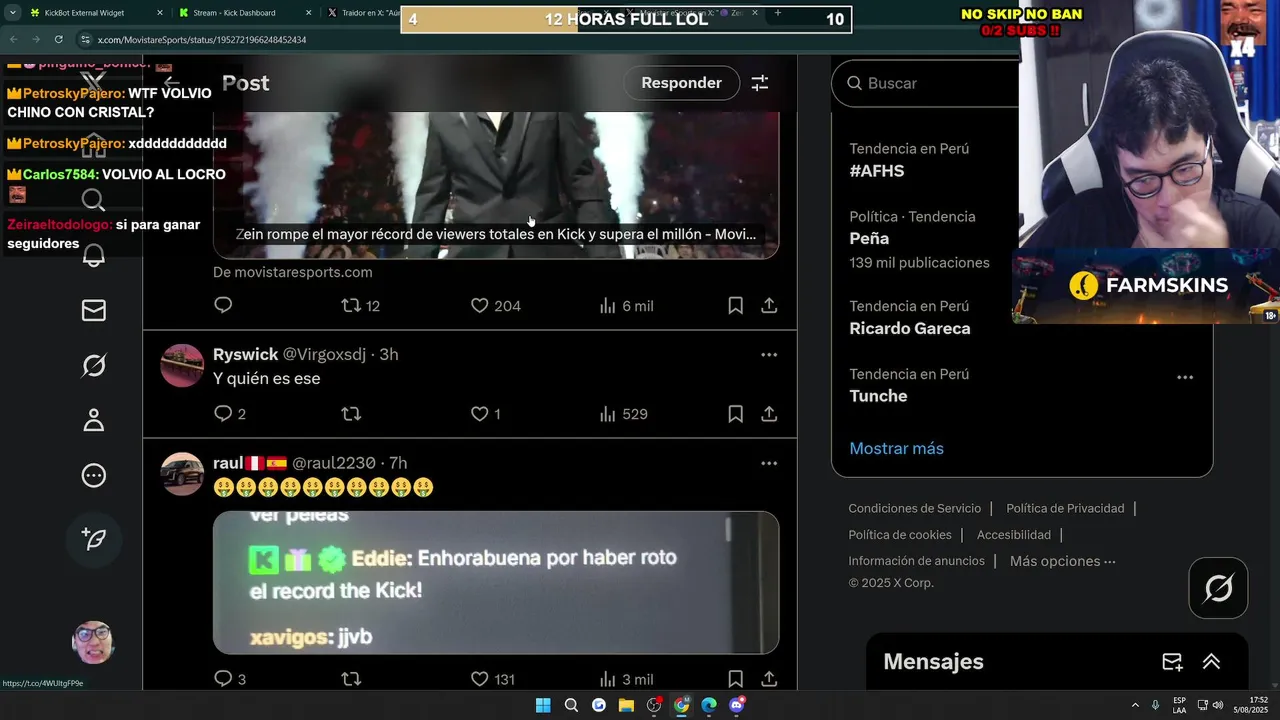The image size is (1280, 720).
Task: Open Información de anuncios link
Action: click(x=916, y=561)
